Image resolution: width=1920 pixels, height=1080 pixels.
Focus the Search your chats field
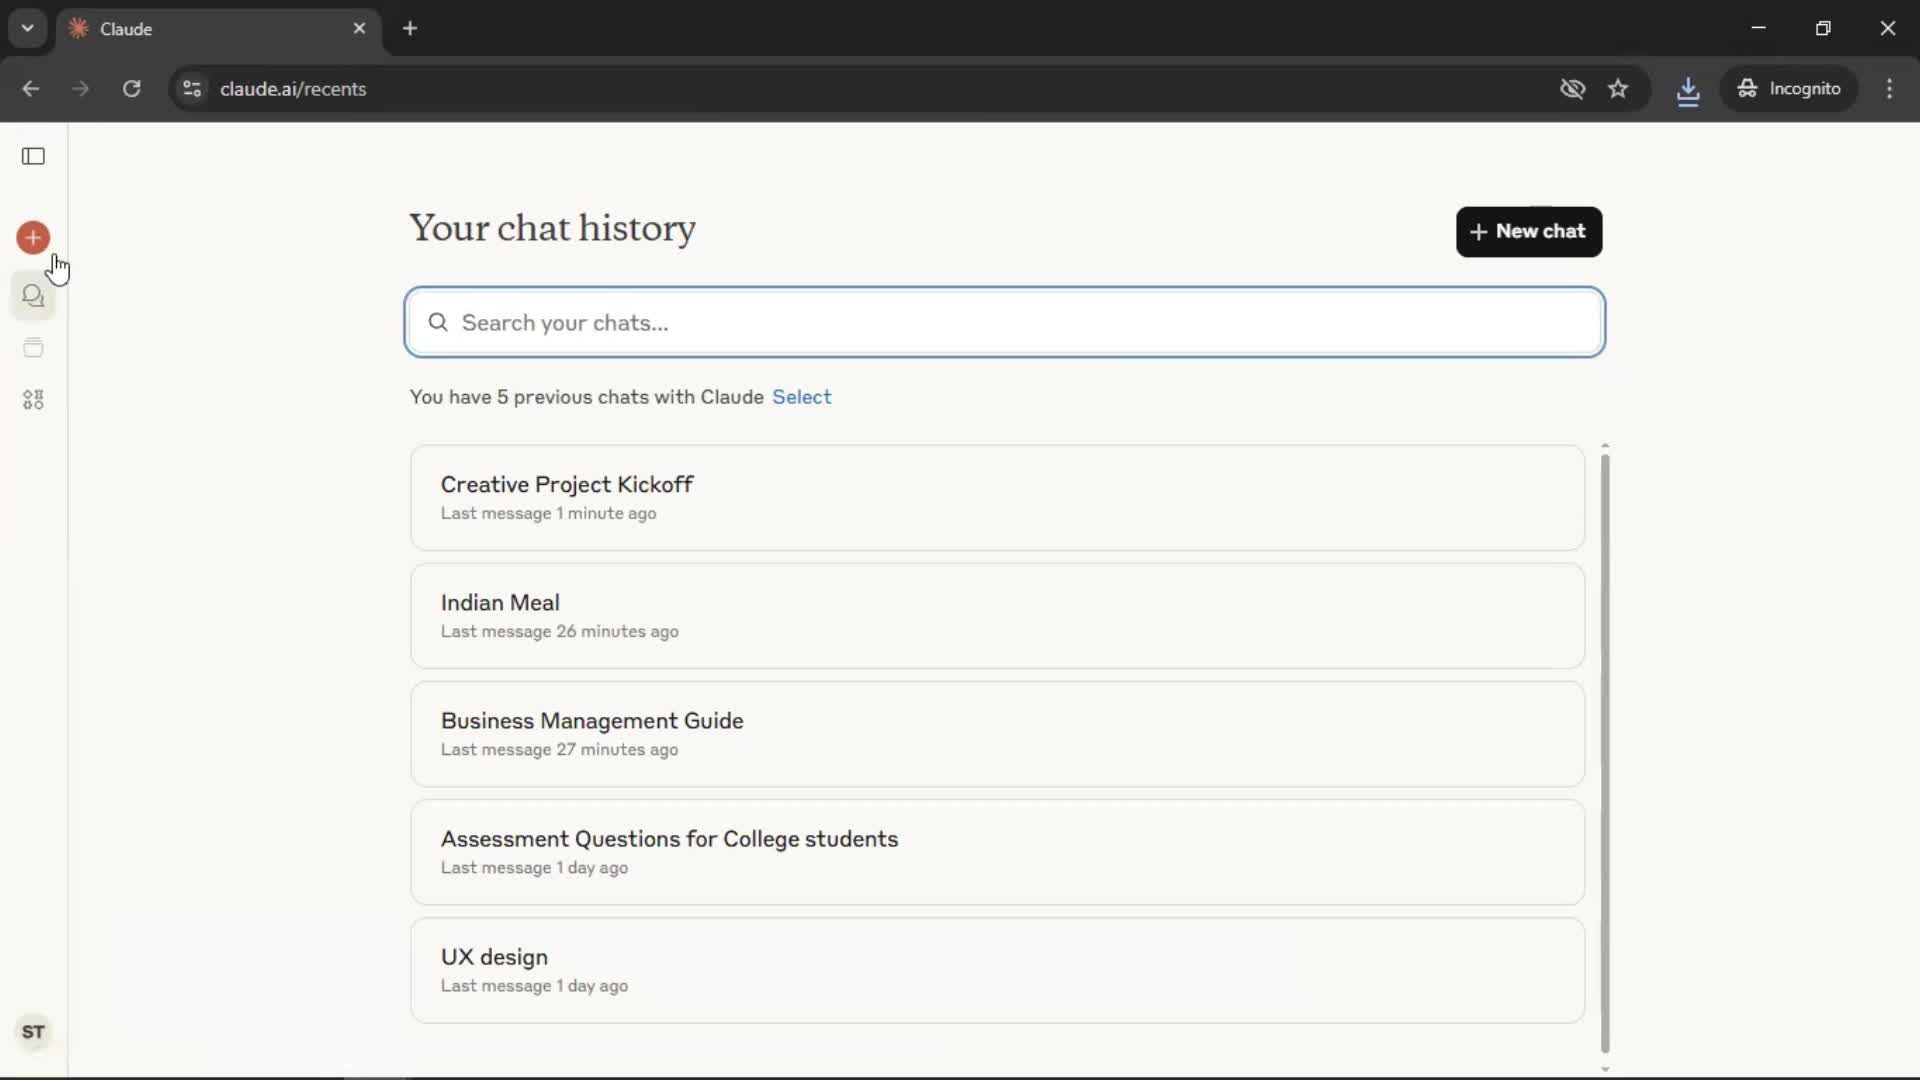pyautogui.click(x=1005, y=322)
